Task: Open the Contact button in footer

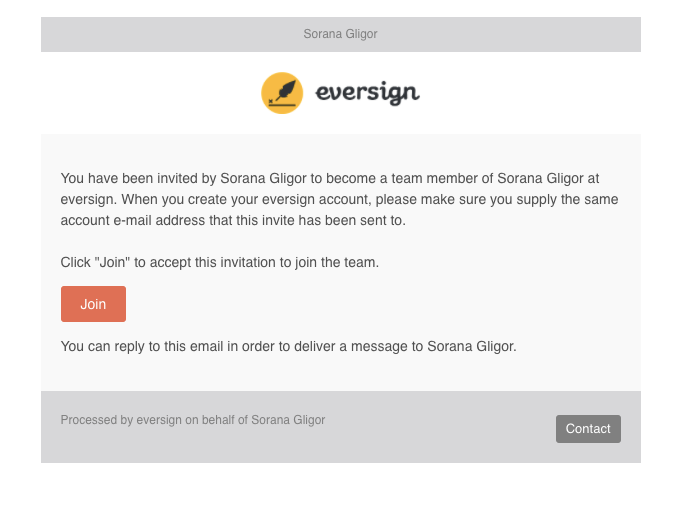Action: pos(588,429)
